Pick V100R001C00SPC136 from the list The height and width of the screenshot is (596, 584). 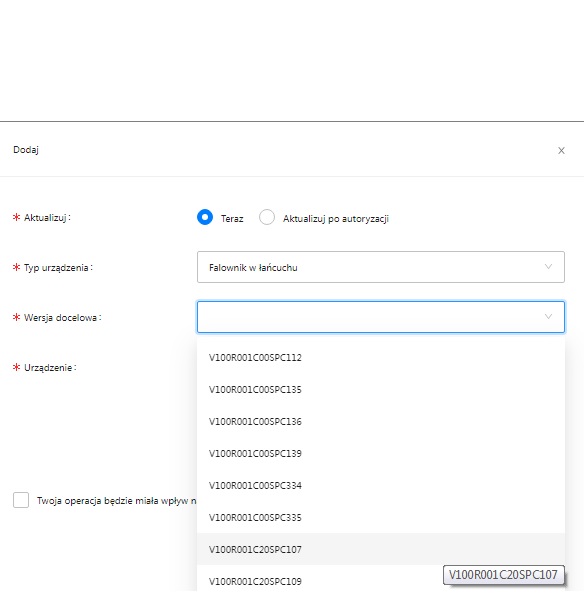click(381, 421)
